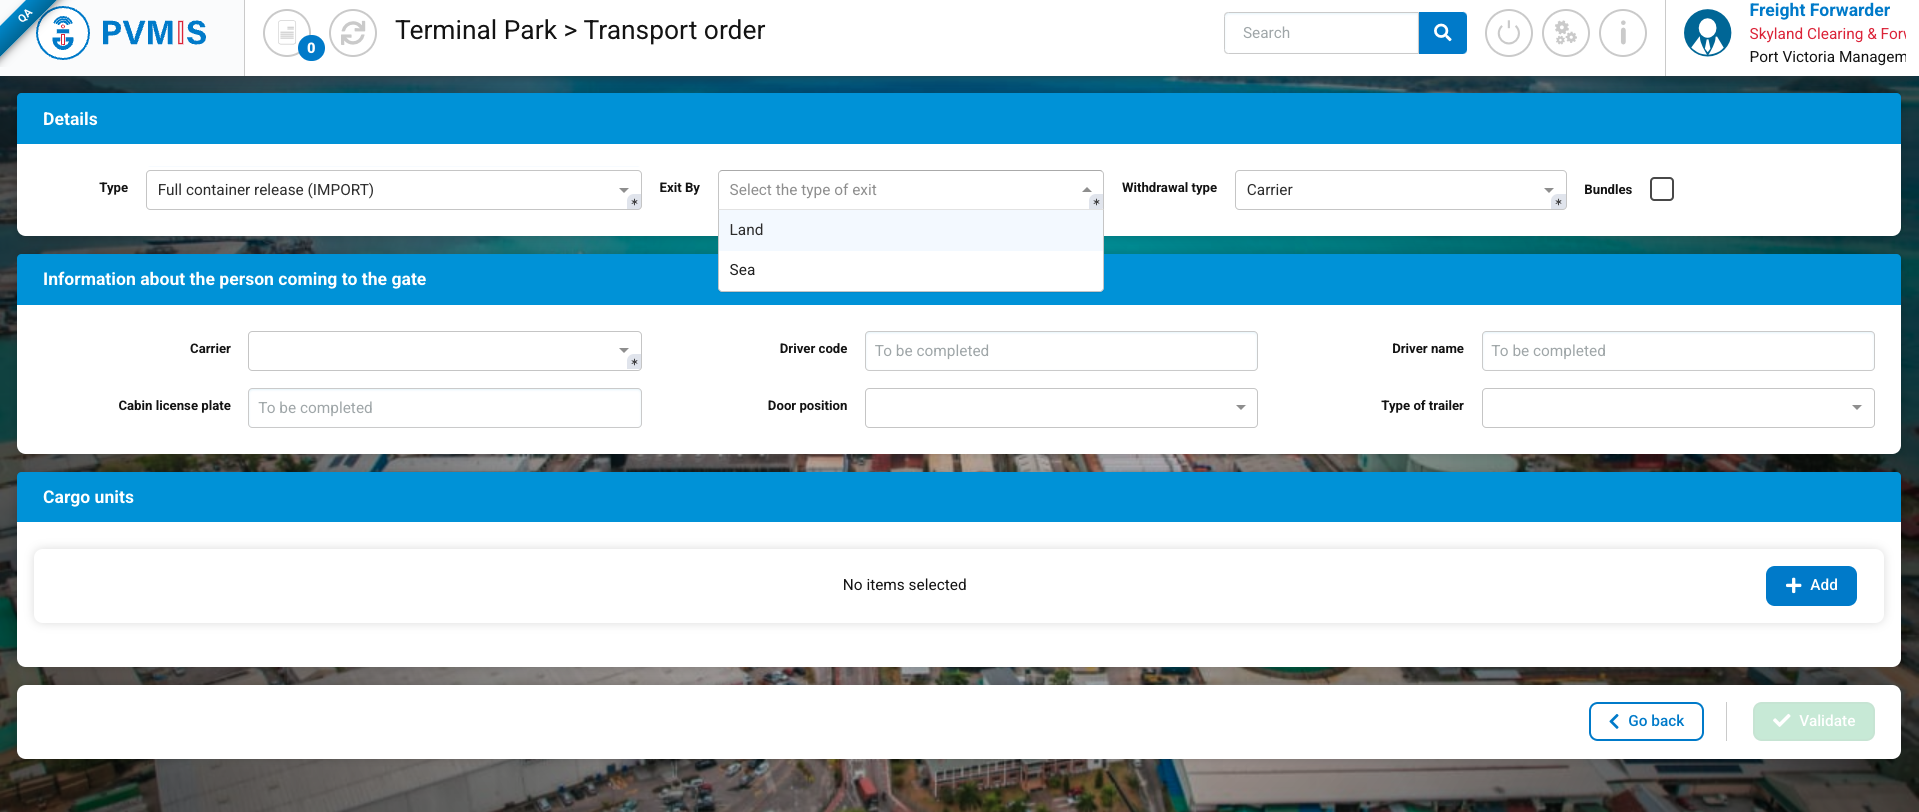Screen dimensions: 1919x812
Task: Open the documents icon with zero badge
Action: pos(288,33)
